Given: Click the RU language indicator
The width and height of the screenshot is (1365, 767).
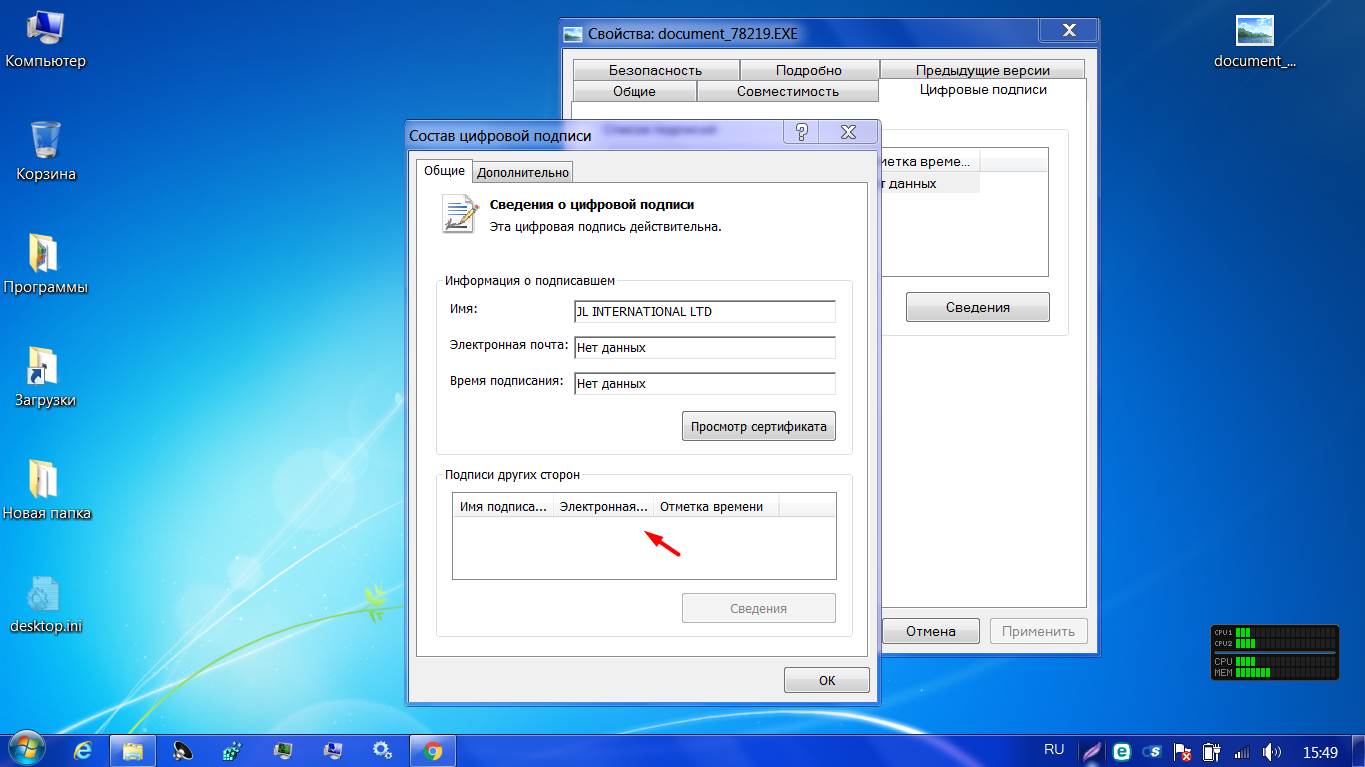Looking at the screenshot, I should [x=1054, y=749].
